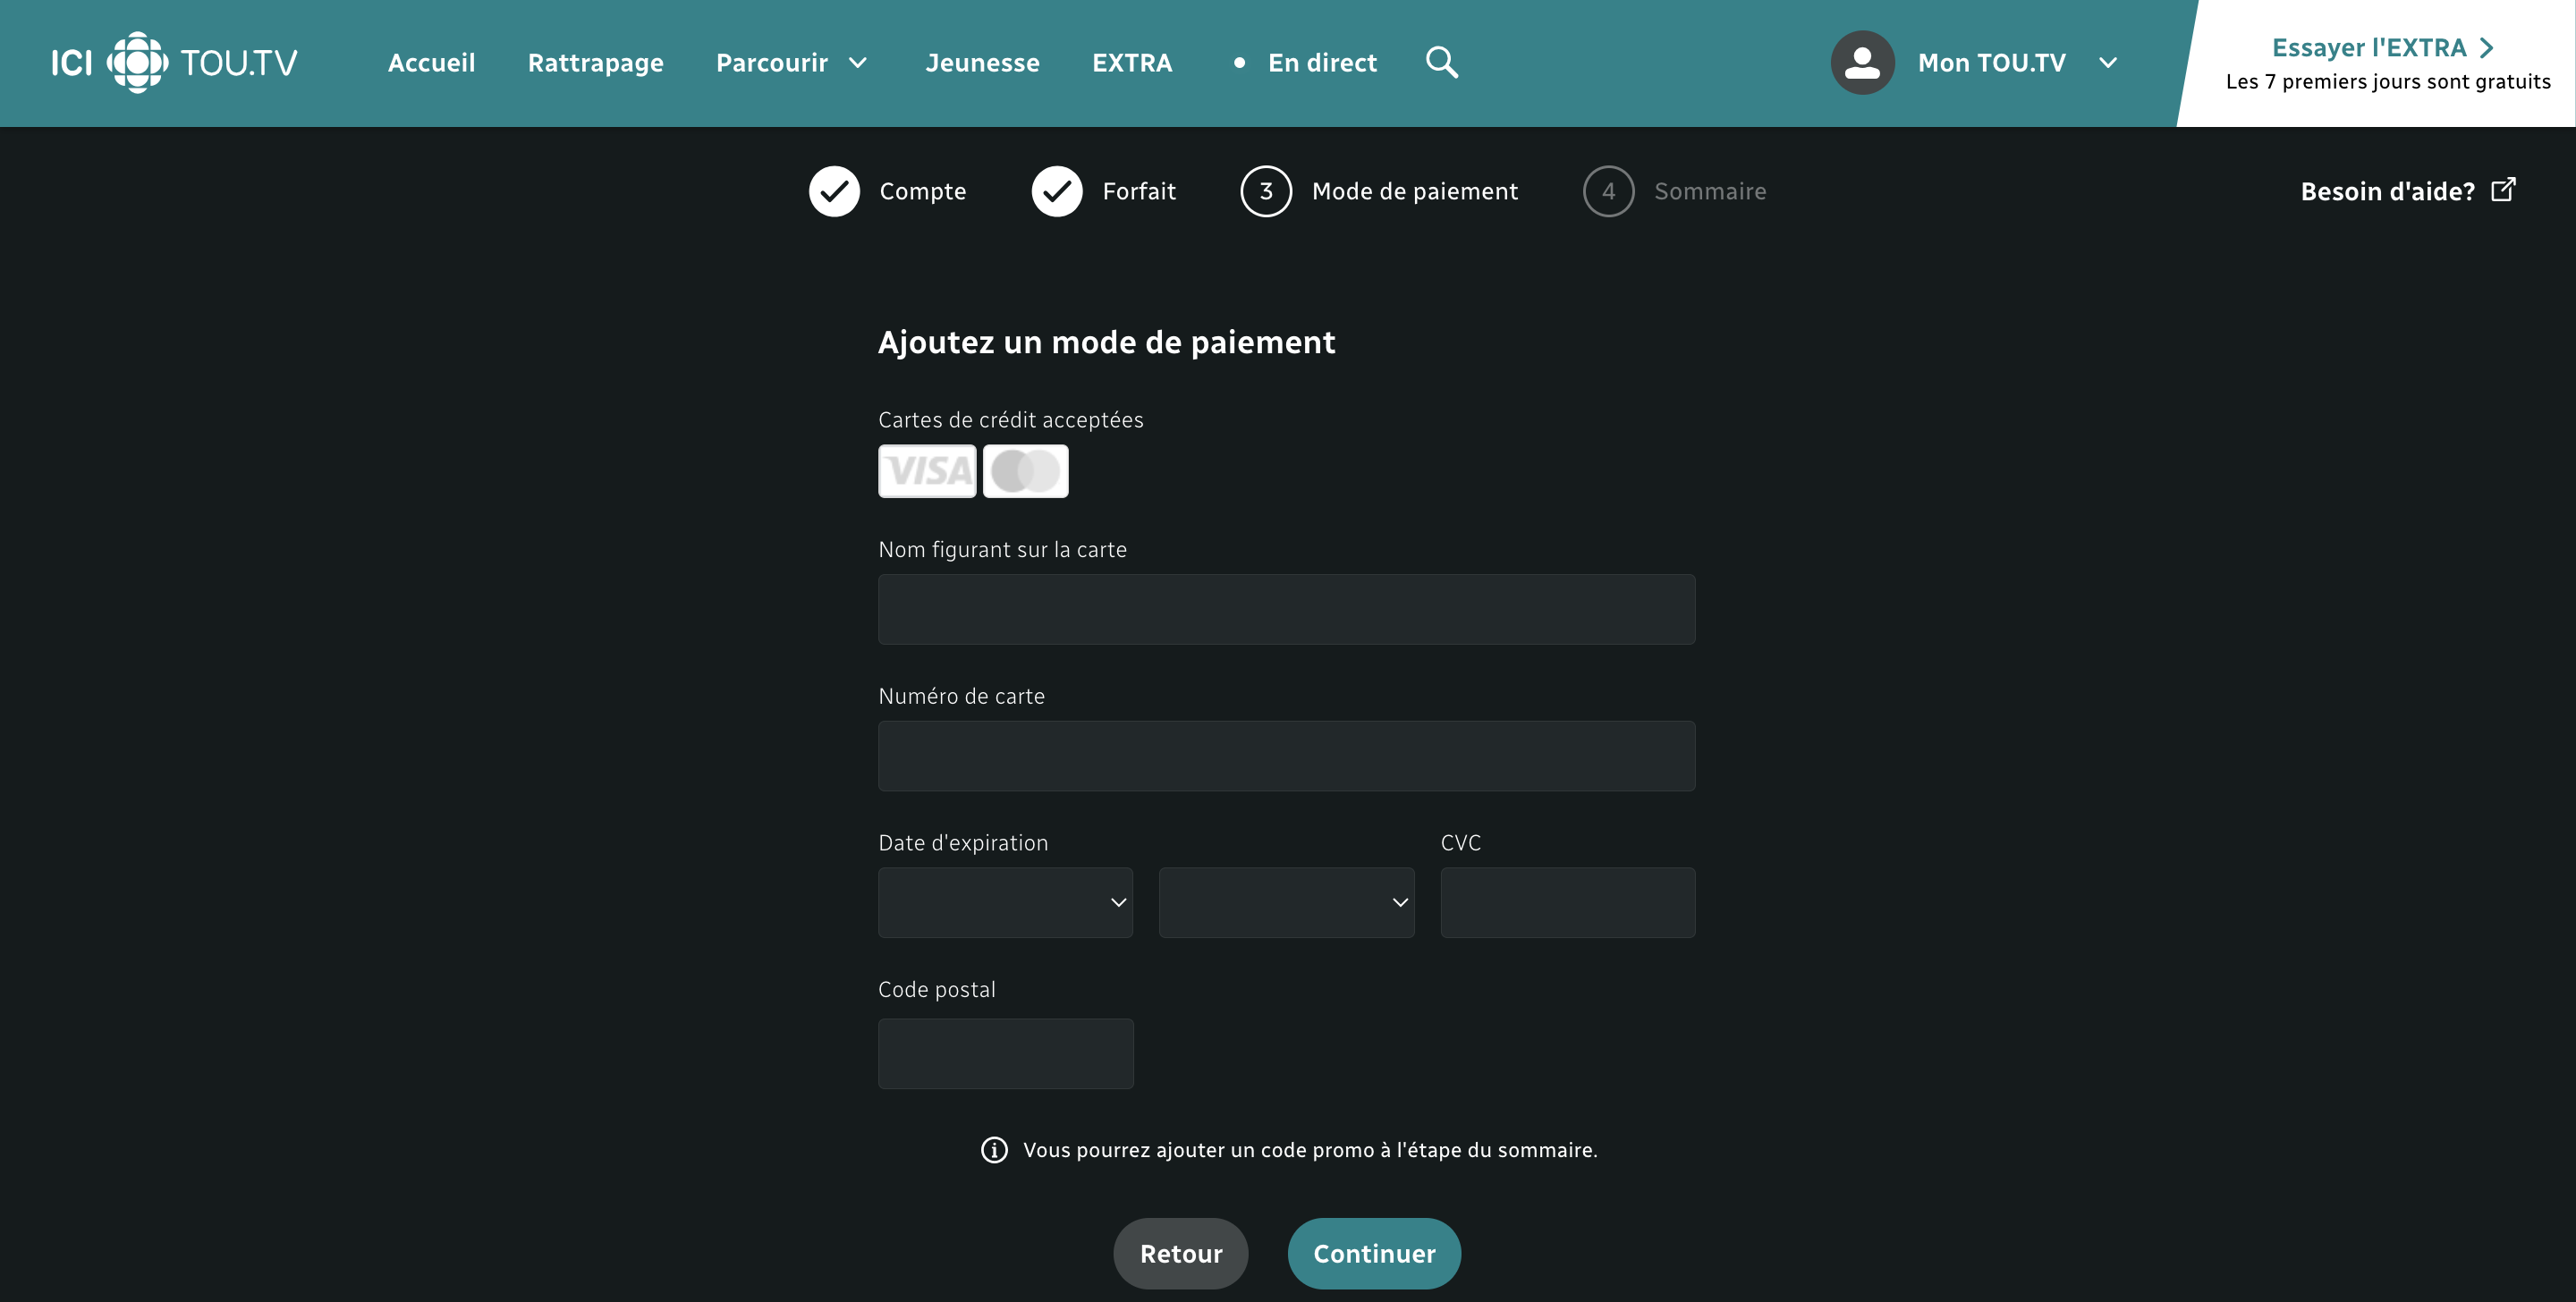Image resolution: width=2576 pixels, height=1302 pixels.
Task: Click 'Ajoutez un mode de paiement' heading
Action: tap(1106, 342)
